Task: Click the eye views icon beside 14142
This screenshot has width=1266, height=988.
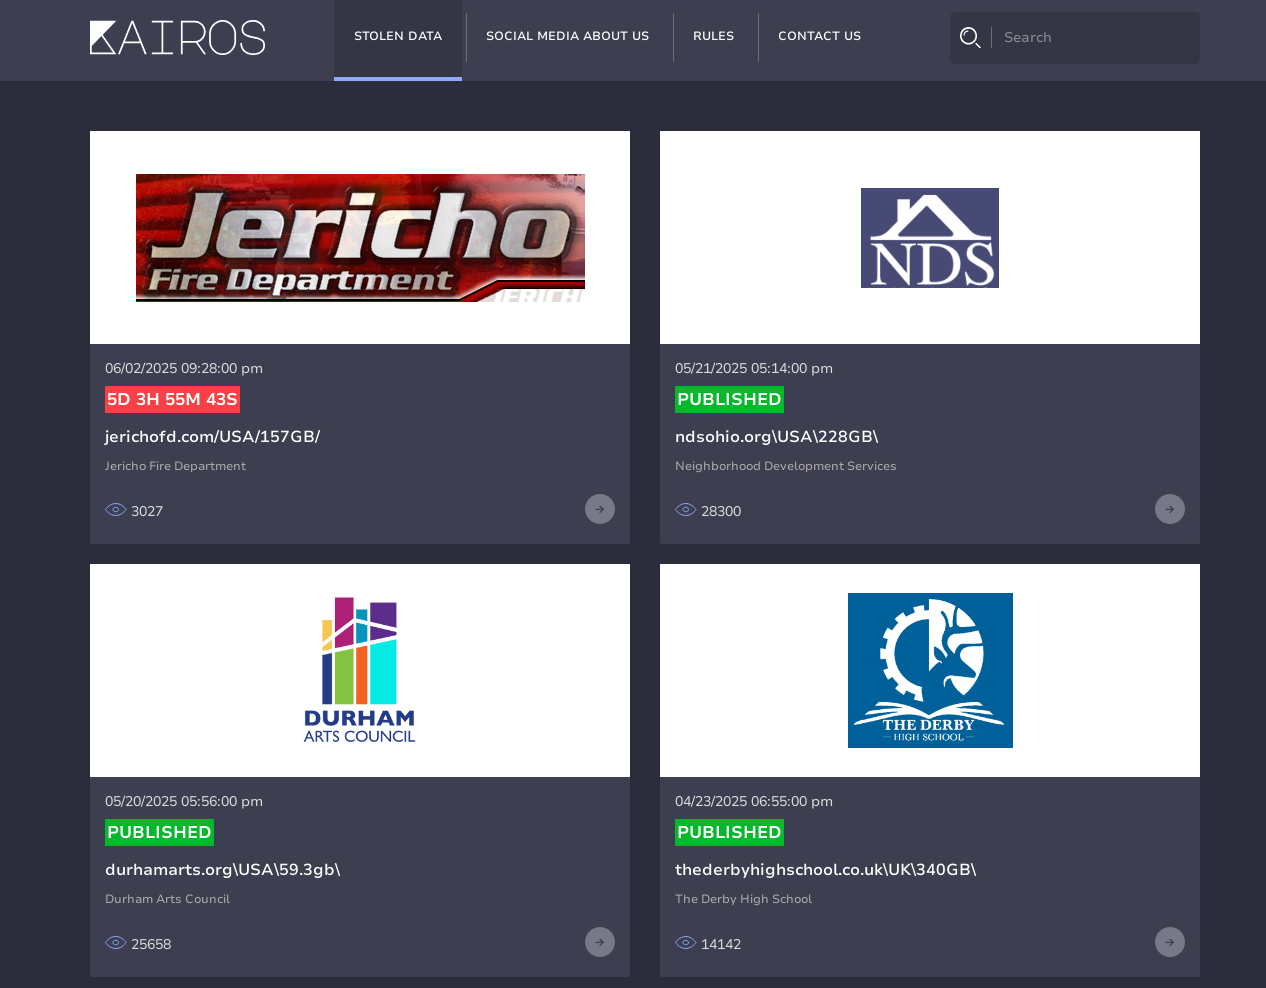Action: click(x=686, y=943)
